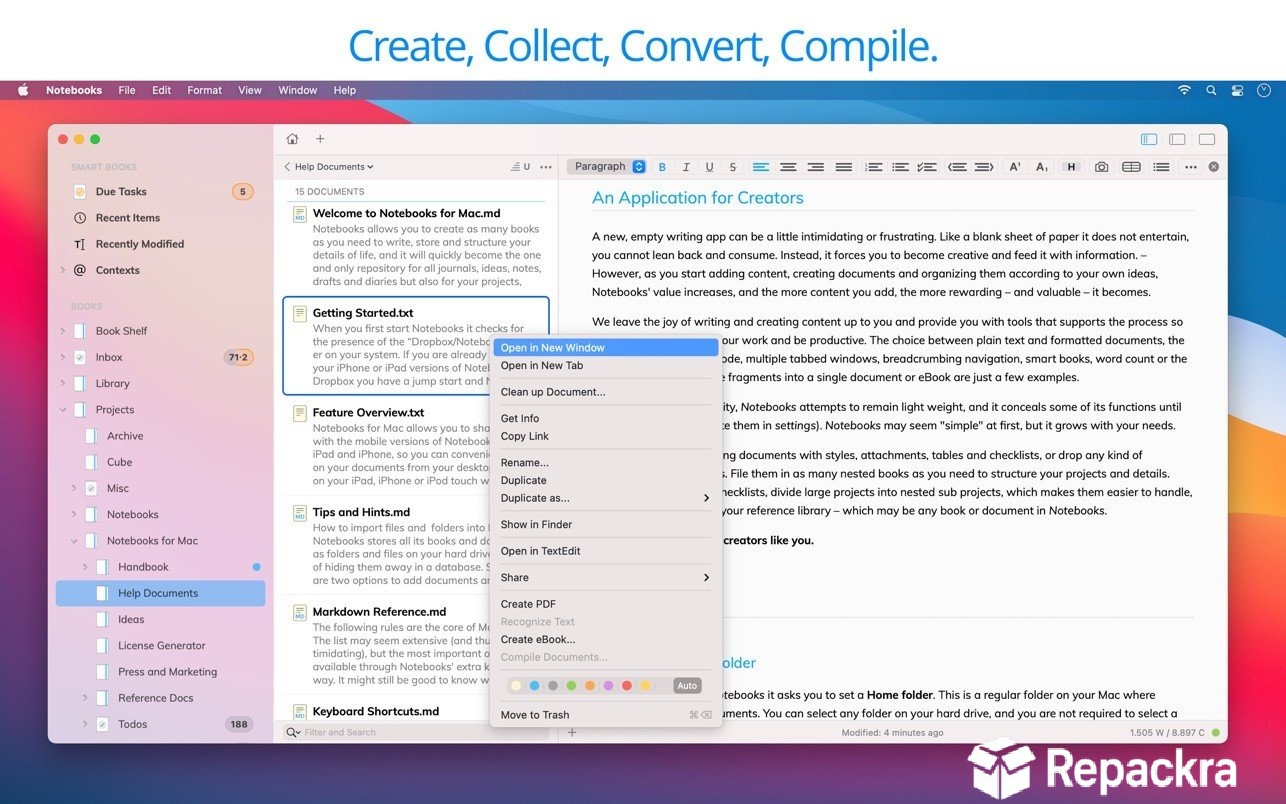
Task: Insert a bulleted list
Action: tap(900, 167)
